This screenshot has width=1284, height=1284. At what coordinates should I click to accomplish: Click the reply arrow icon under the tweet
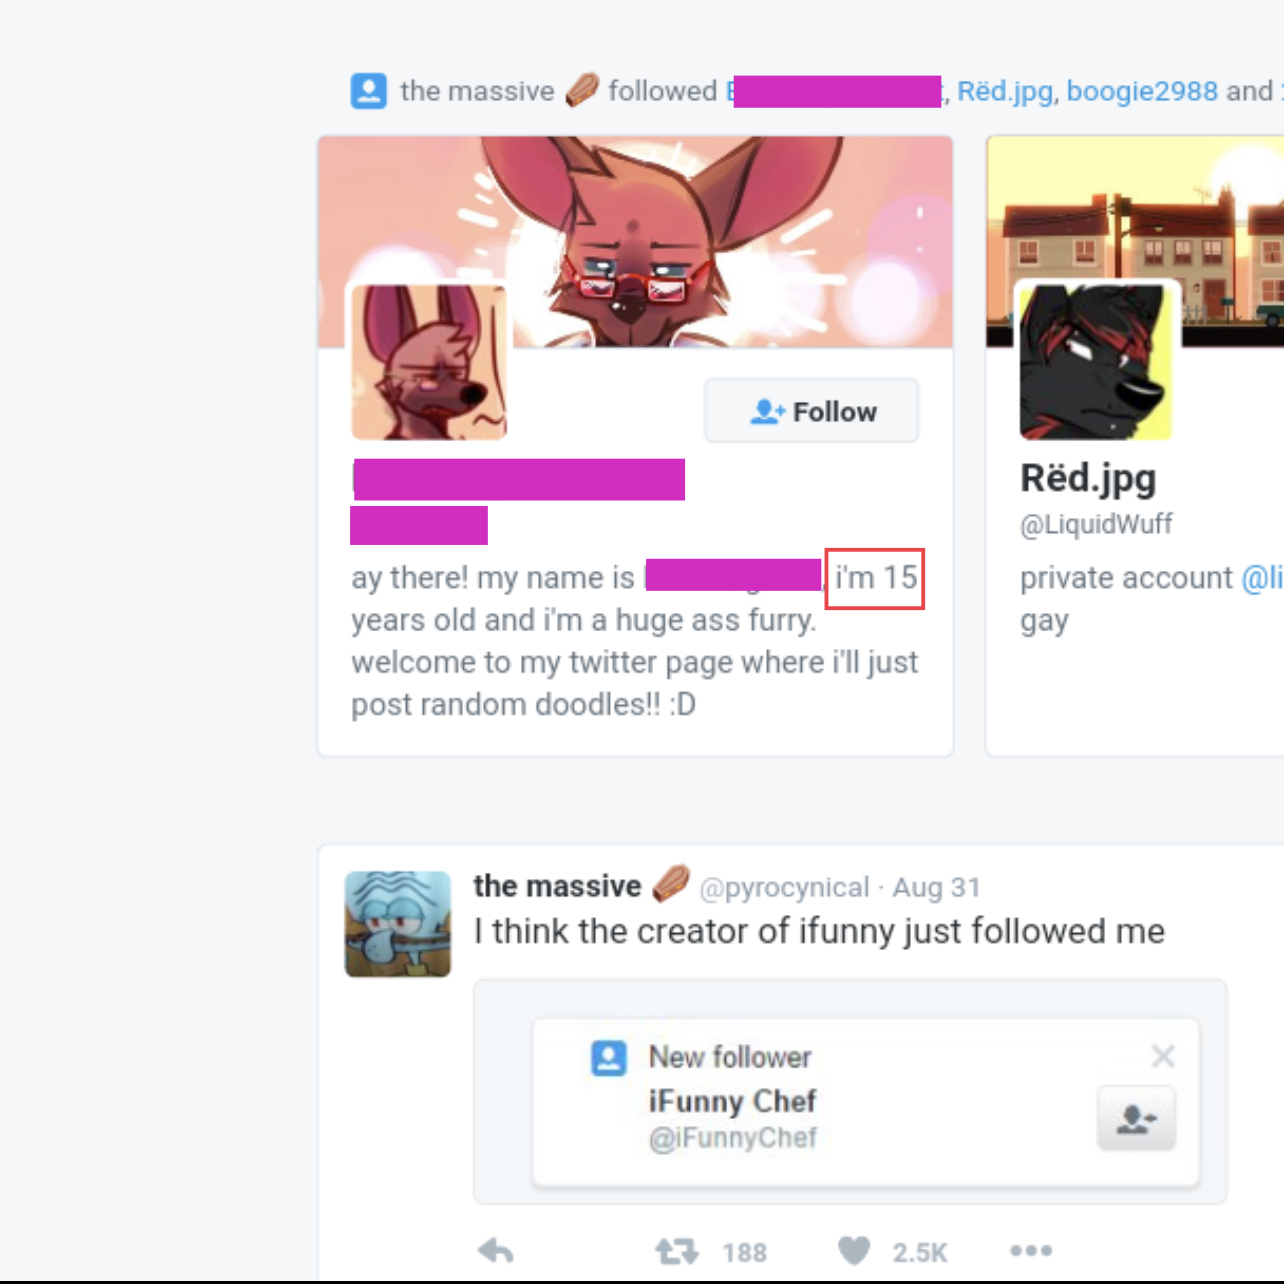(x=496, y=1250)
